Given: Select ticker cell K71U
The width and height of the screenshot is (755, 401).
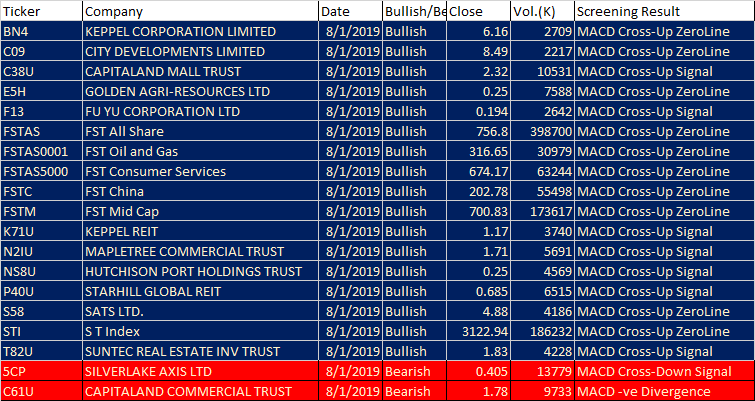Looking at the screenshot, I should coord(41,232).
